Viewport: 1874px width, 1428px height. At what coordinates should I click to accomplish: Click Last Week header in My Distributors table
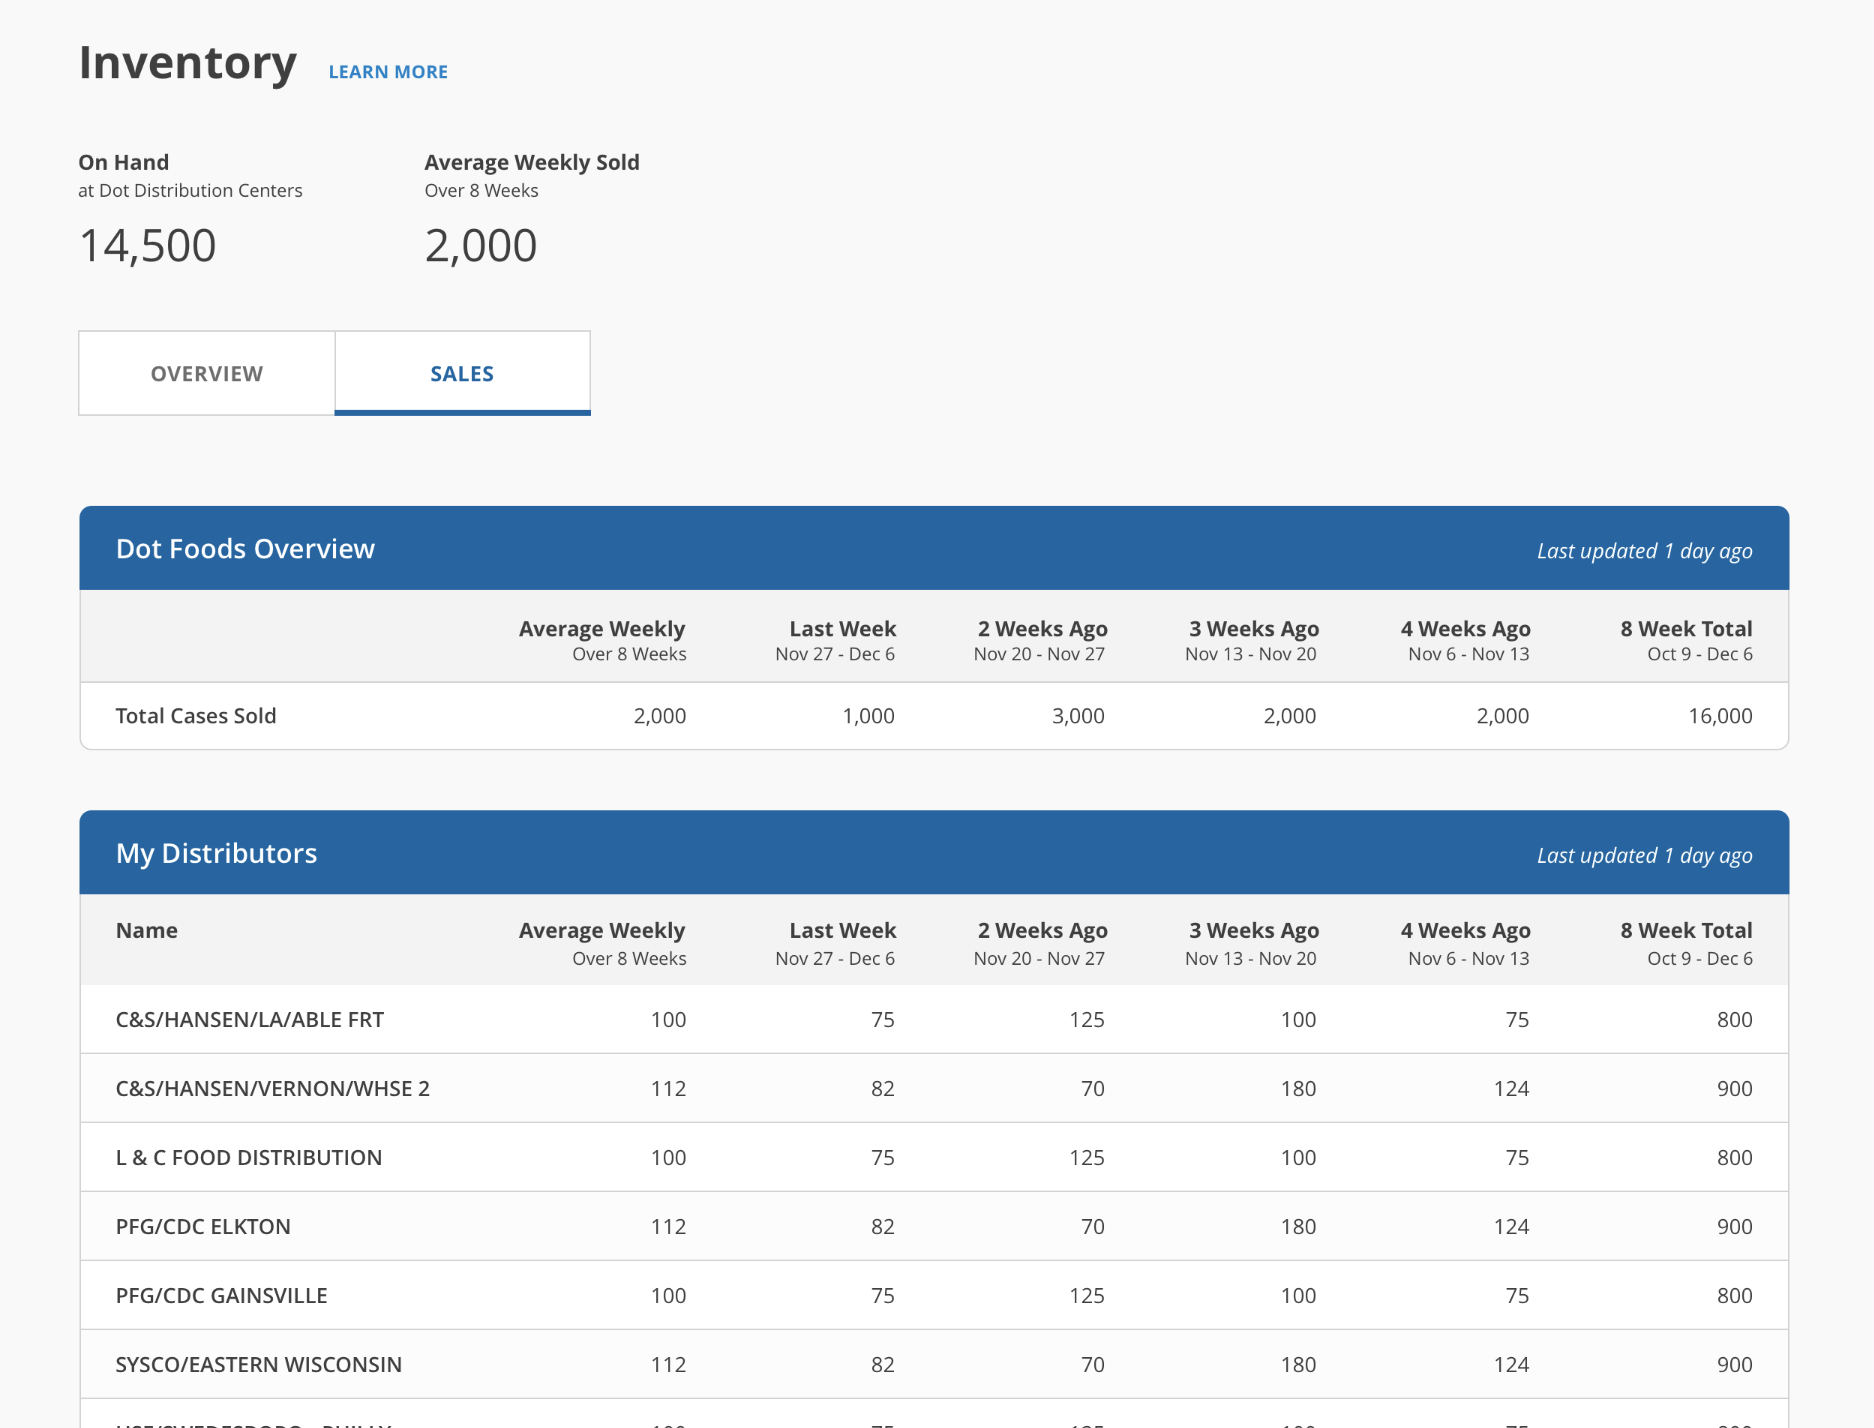tap(842, 930)
